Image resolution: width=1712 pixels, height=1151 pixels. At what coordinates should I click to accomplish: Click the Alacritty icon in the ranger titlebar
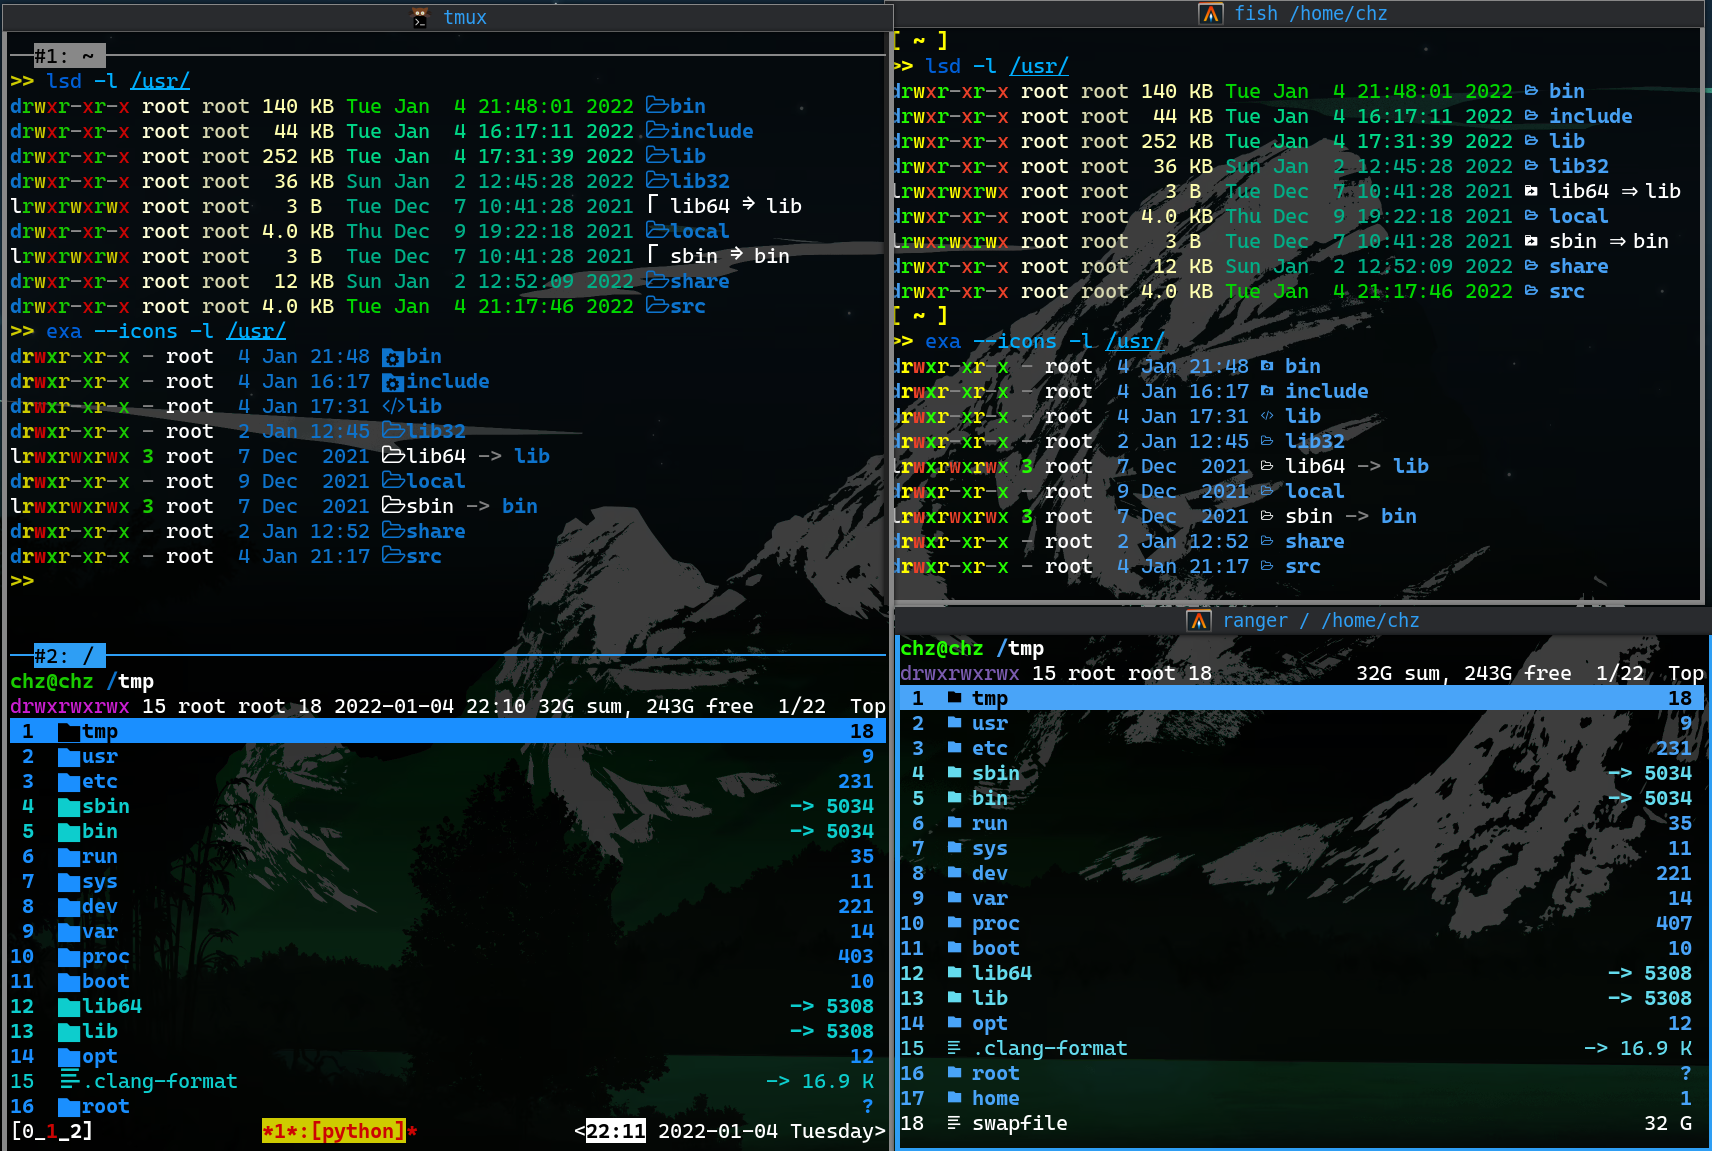pyautogui.click(x=1200, y=620)
